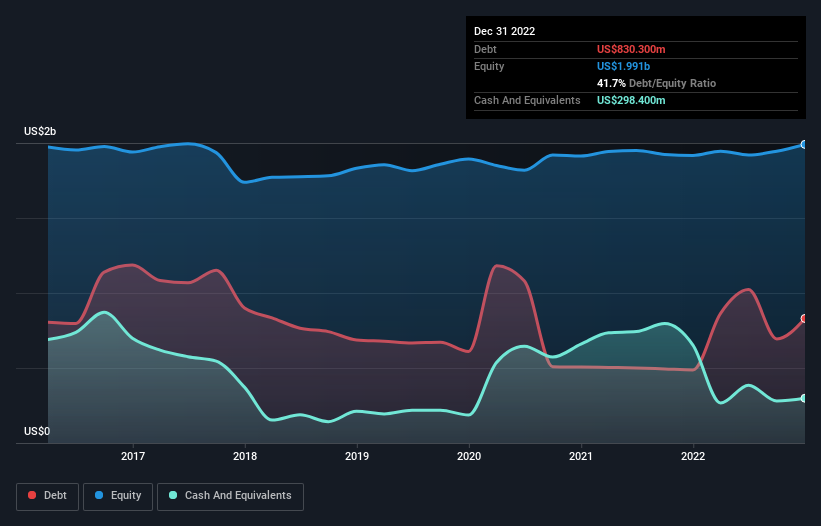821x526 pixels.
Task: Click the US$298.400m cash value
Action: pyautogui.click(x=631, y=100)
